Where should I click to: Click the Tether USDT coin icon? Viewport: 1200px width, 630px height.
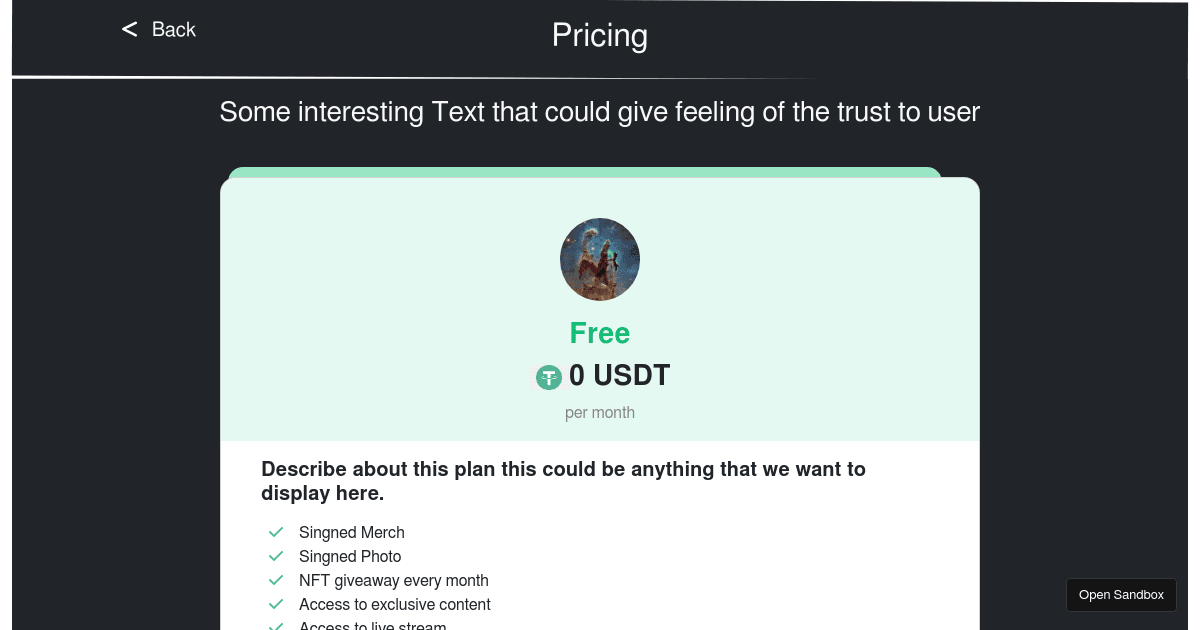pos(549,377)
